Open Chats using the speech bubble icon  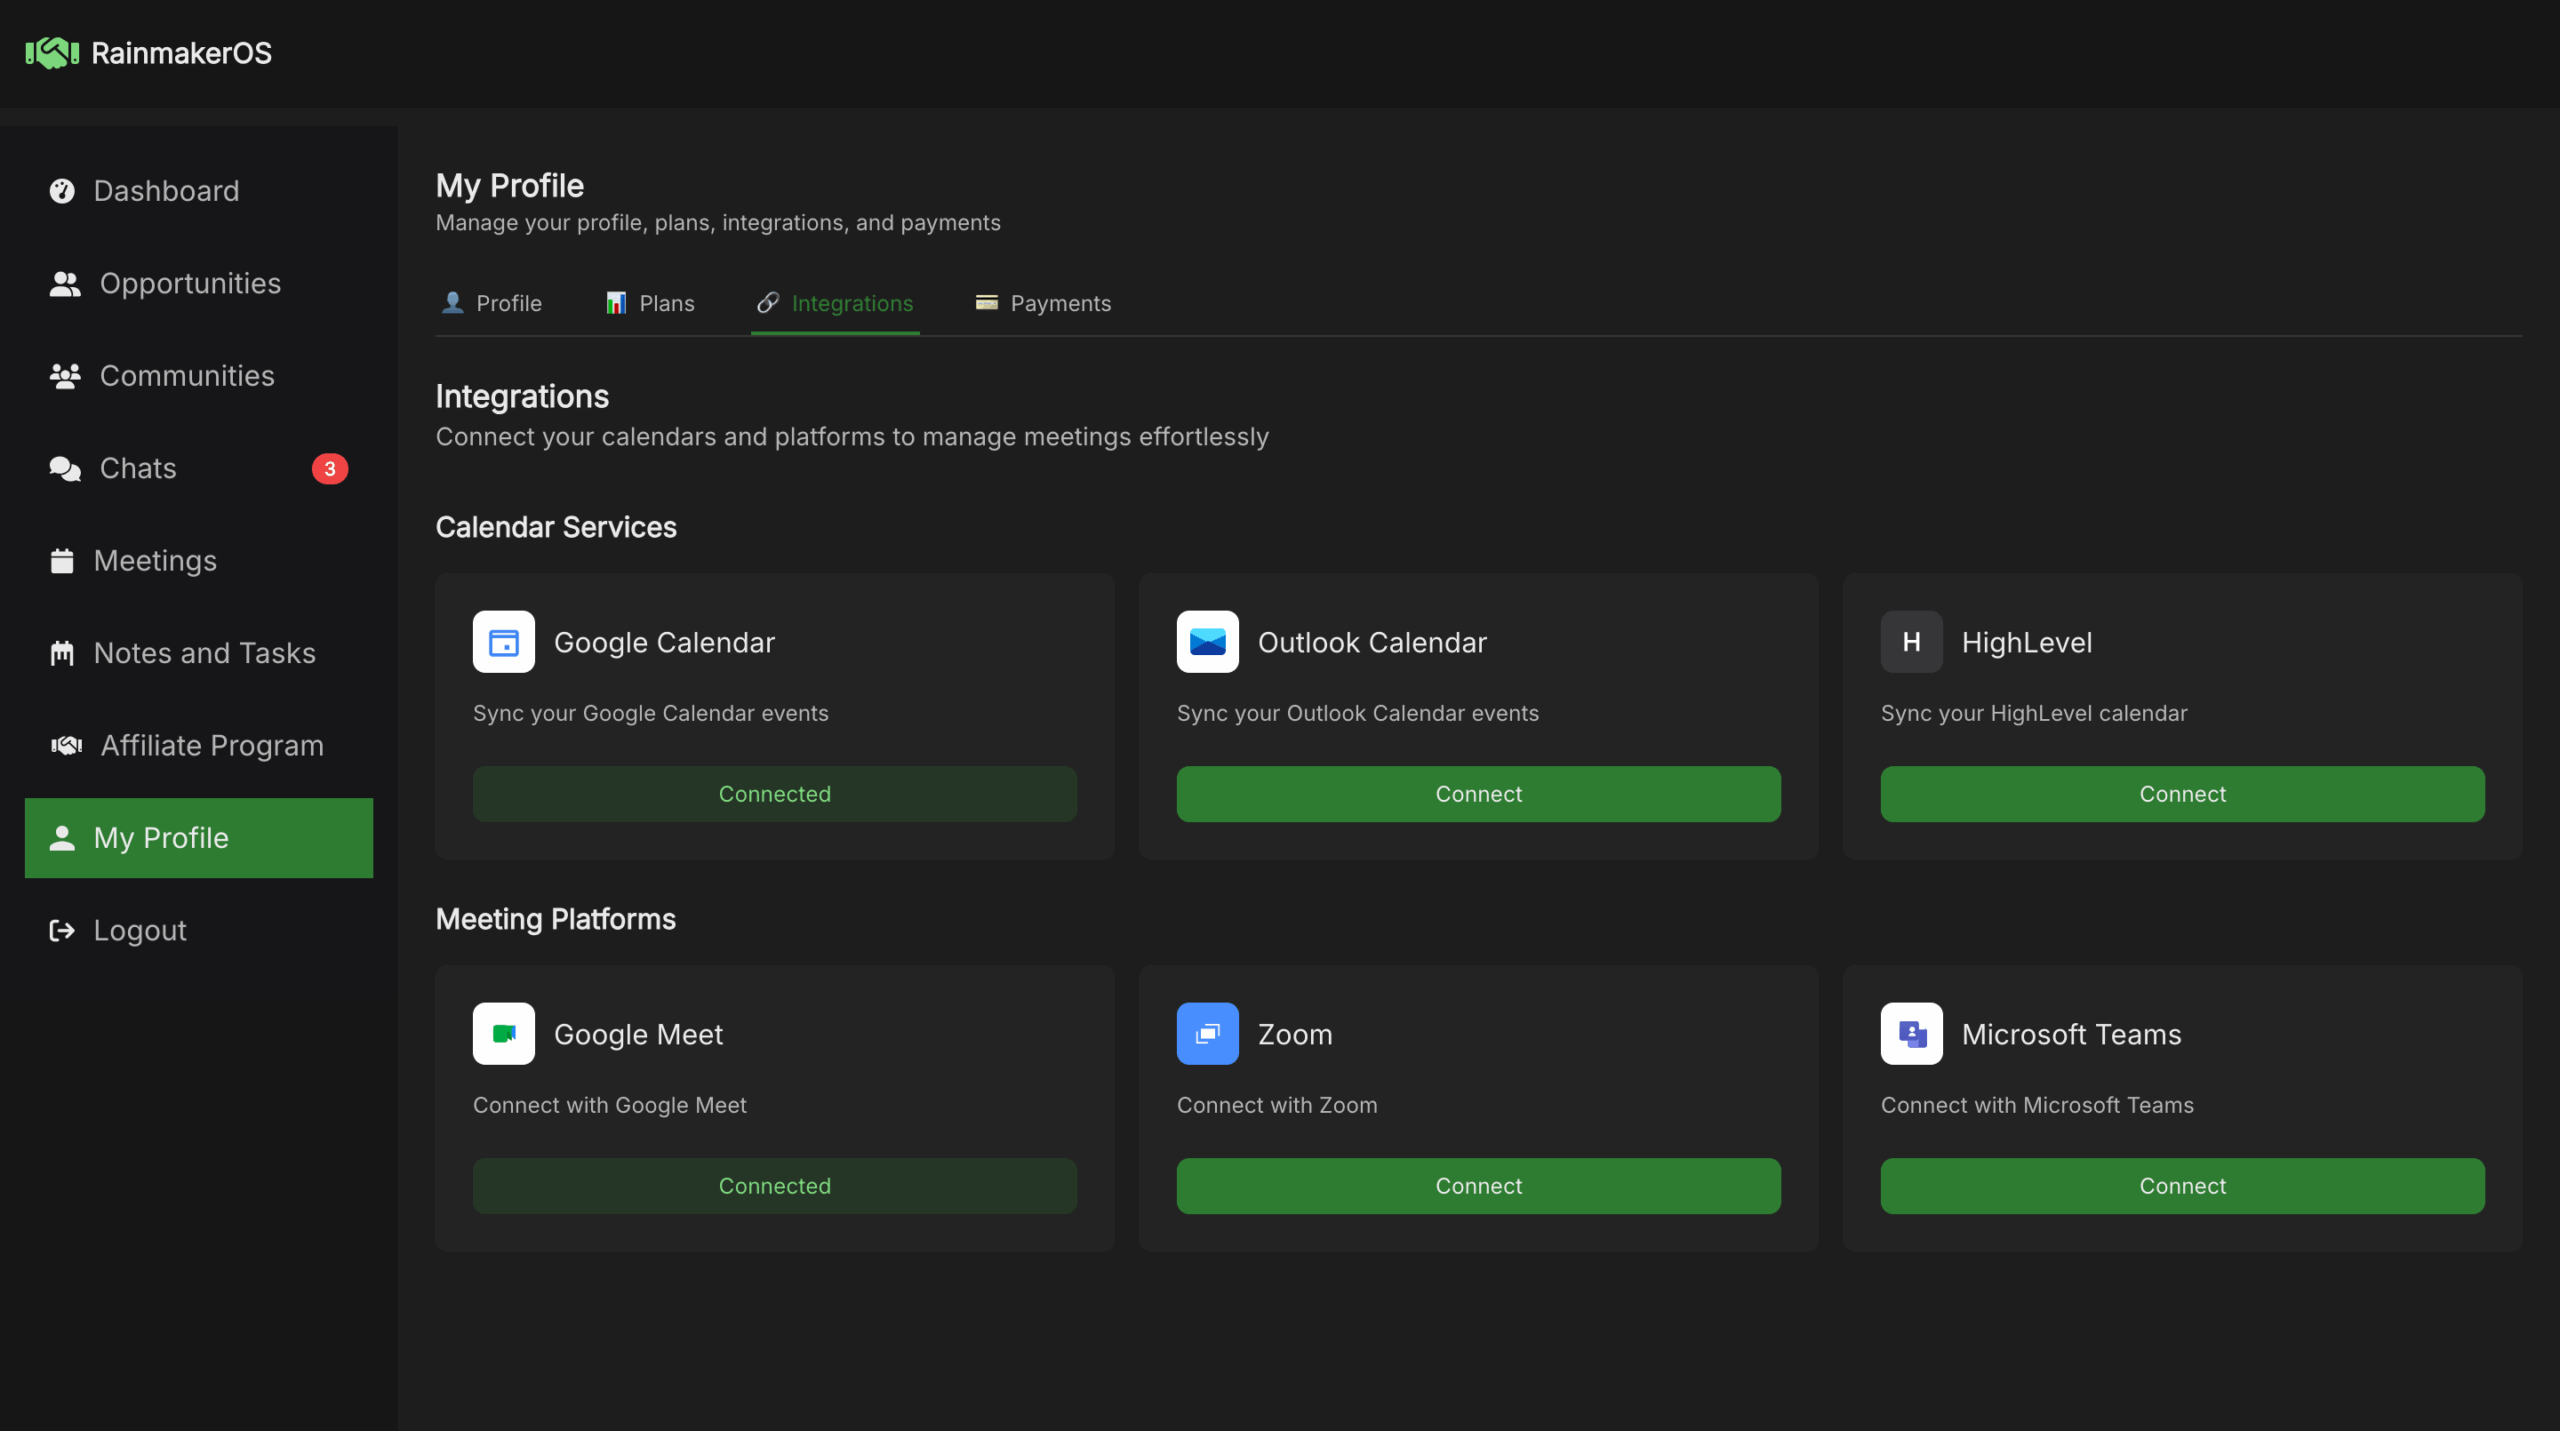[x=63, y=468]
